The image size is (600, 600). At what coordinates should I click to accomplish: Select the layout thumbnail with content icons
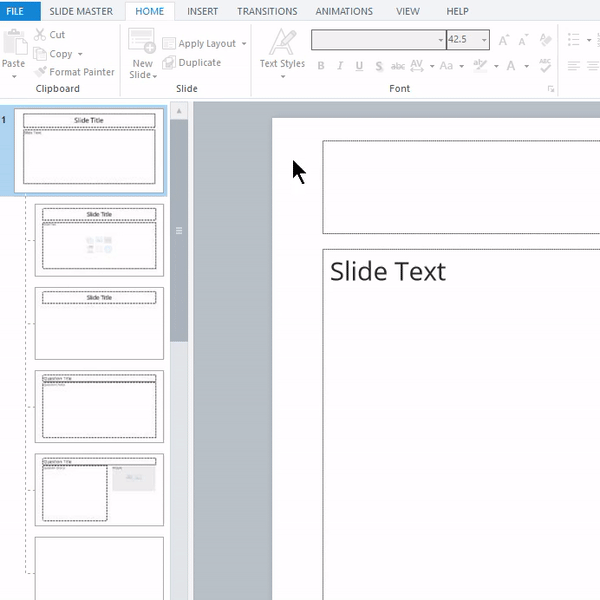(99, 240)
